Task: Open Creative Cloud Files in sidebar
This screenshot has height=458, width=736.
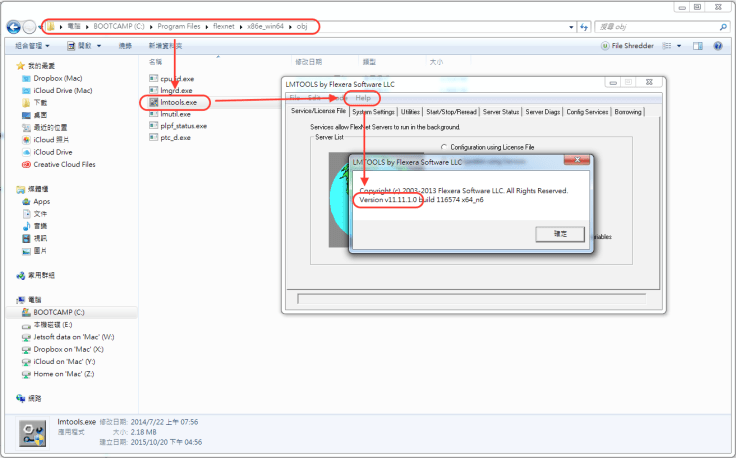Action: [63, 164]
